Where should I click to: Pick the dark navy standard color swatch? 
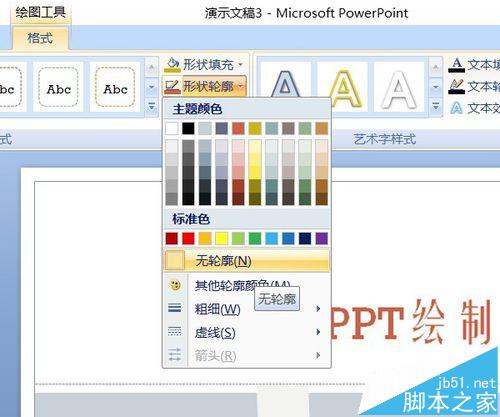305,239
